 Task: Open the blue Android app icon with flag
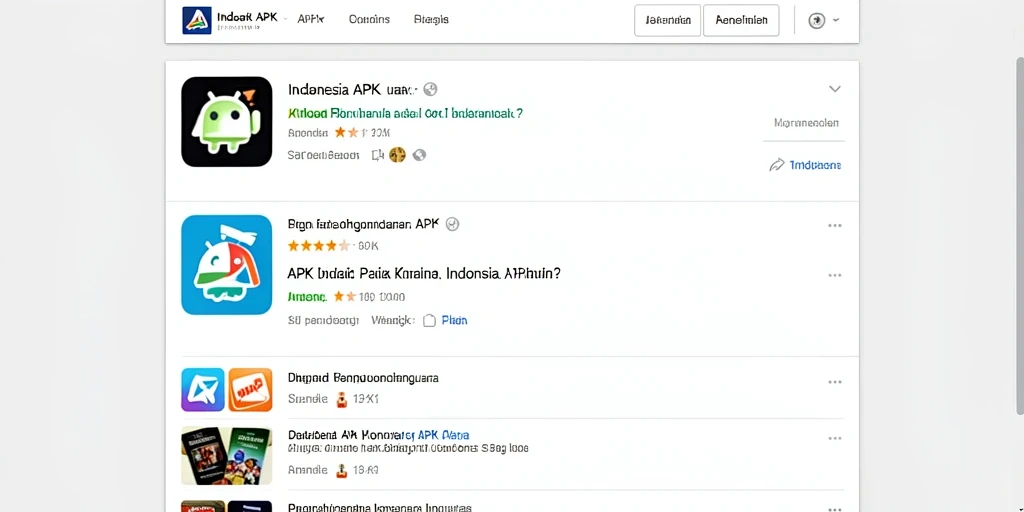(x=227, y=264)
